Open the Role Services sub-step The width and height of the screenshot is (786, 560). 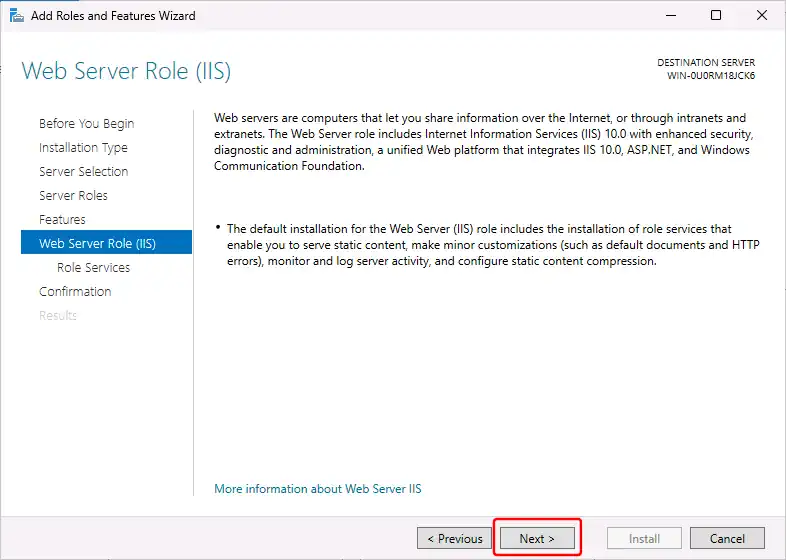(93, 268)
